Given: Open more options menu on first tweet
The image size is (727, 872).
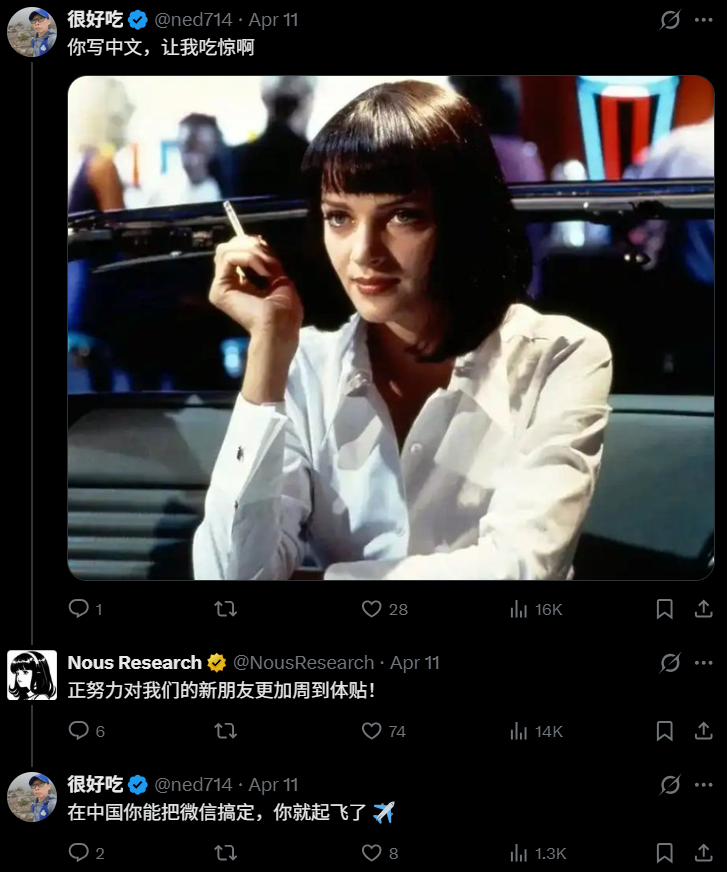Looking at the screenshot, I should click(x=703, y=20).
